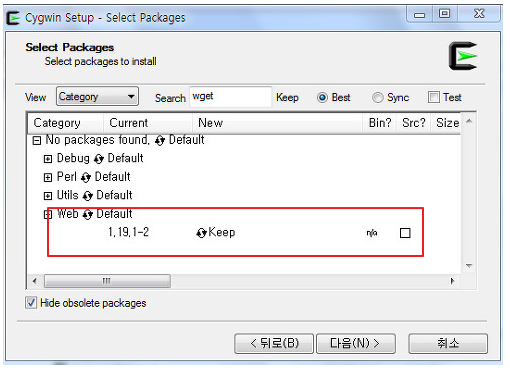Collapse the Web category

tap(48, 215)
